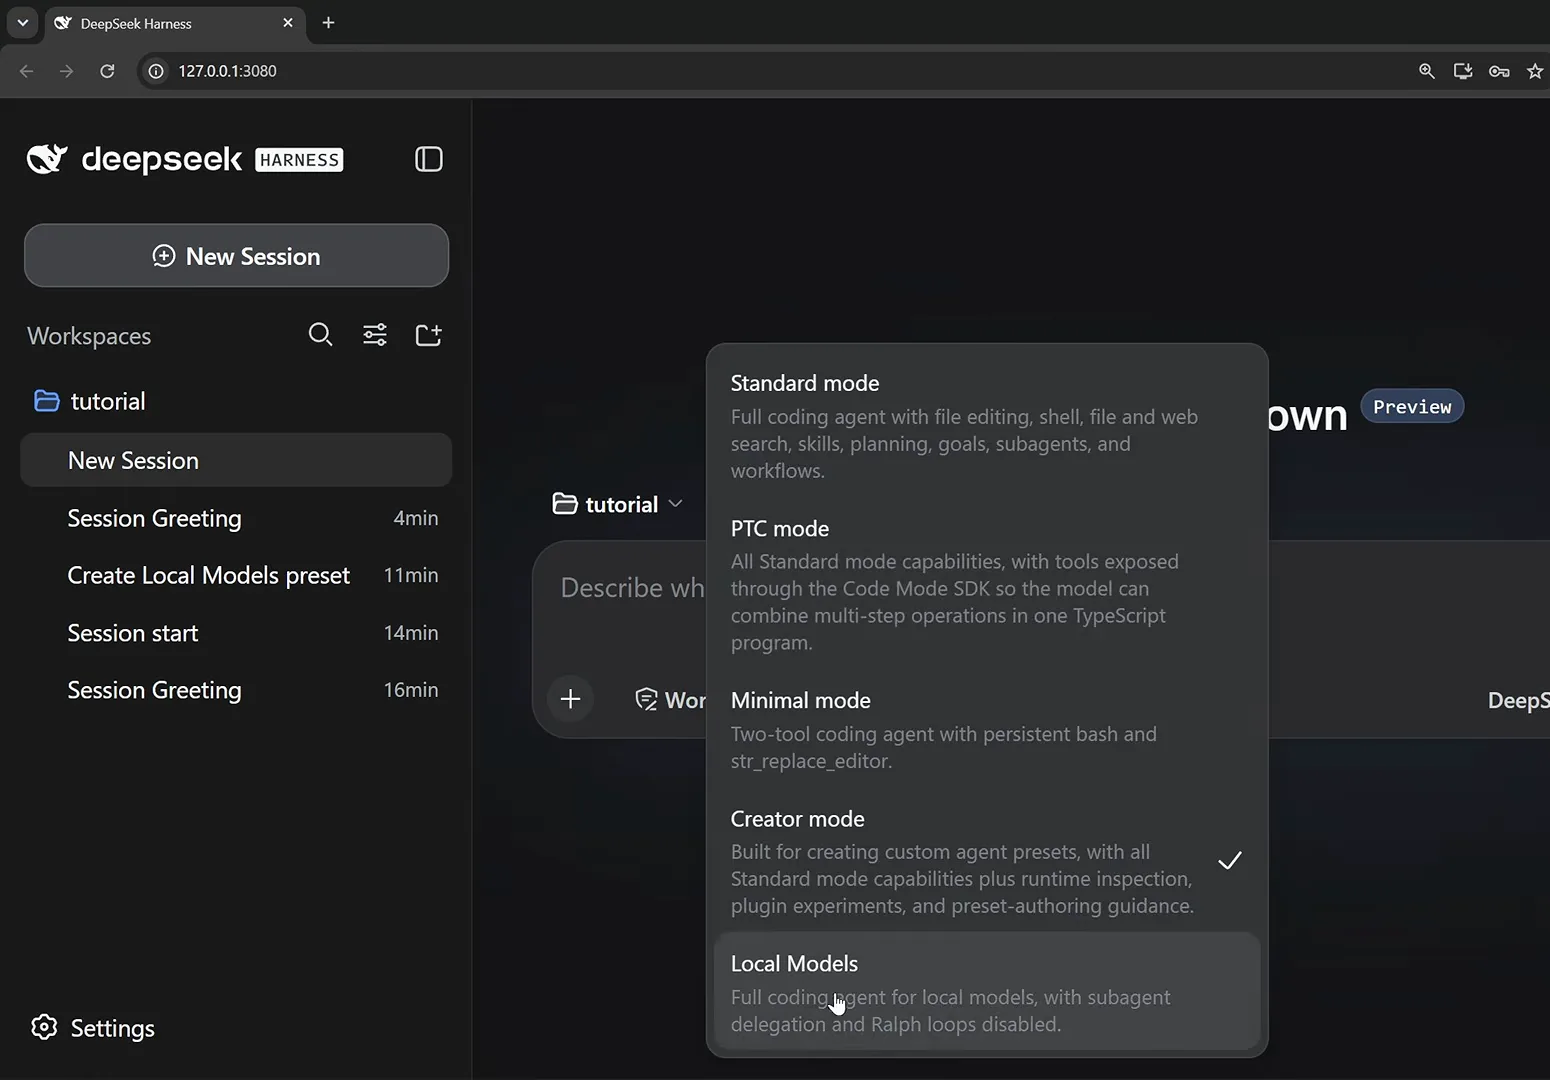Collapse the sidebar with the panel icon
The image size is (1550, 1080).
point(429,159)
